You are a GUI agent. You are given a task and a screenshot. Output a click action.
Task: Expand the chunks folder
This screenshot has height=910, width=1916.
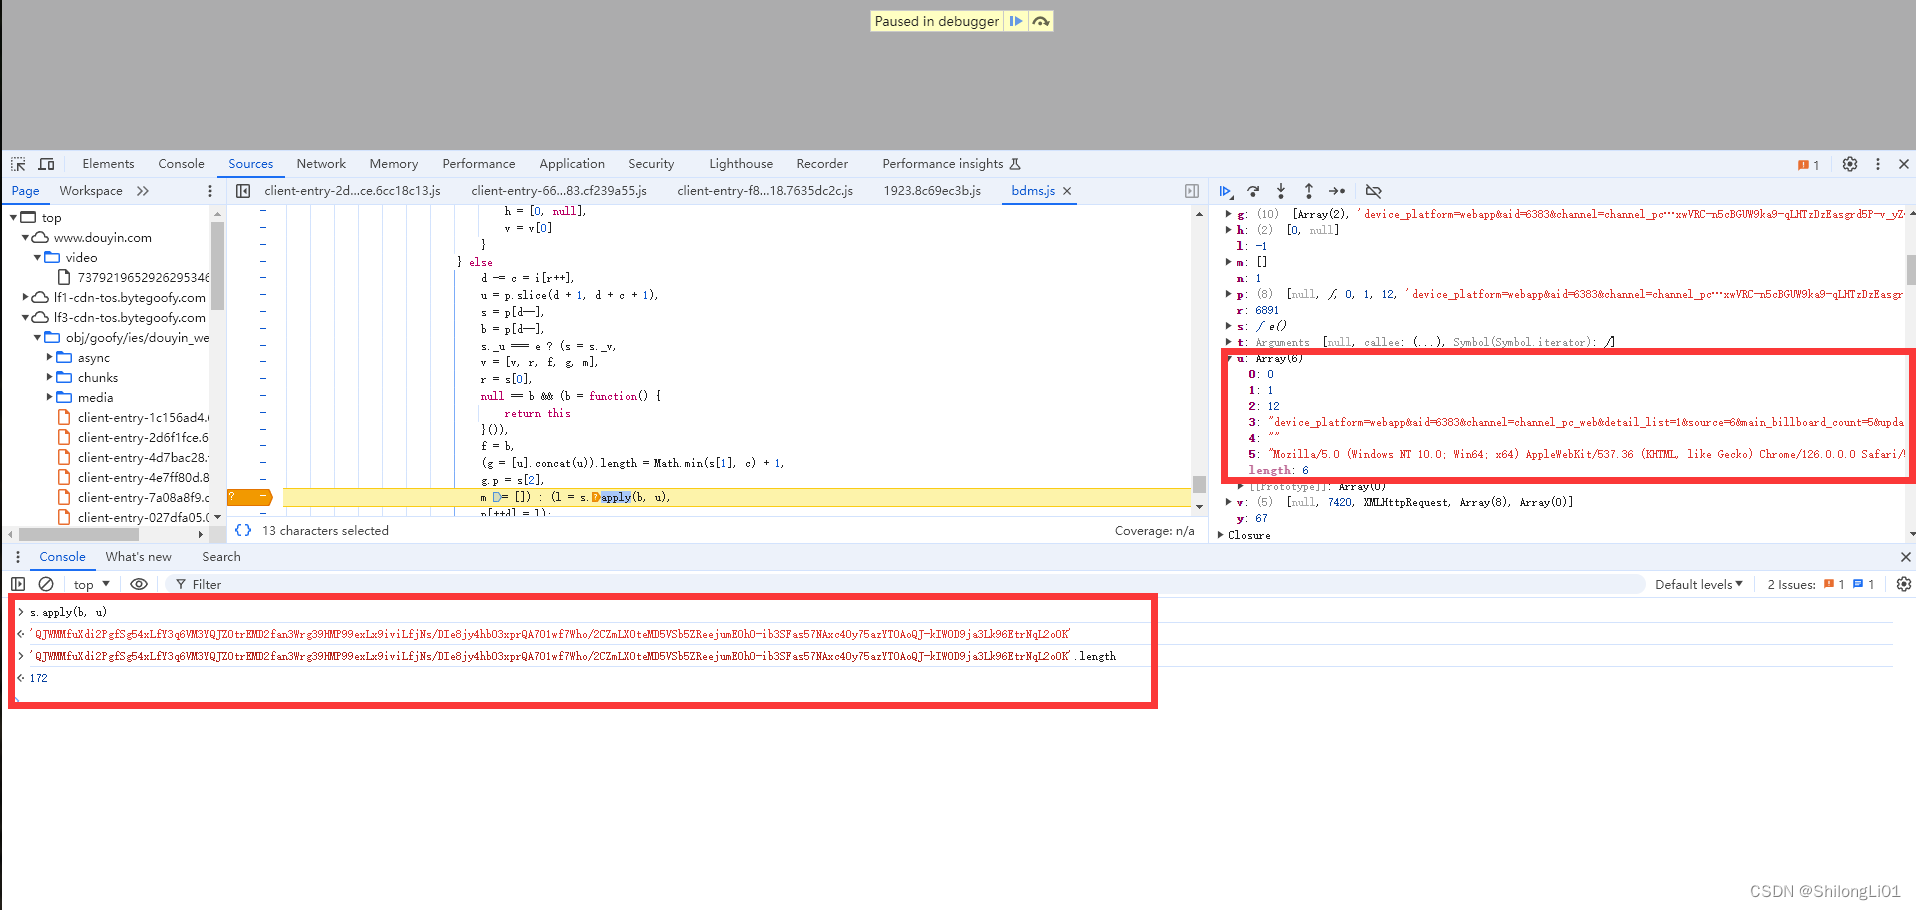[50, 378]
